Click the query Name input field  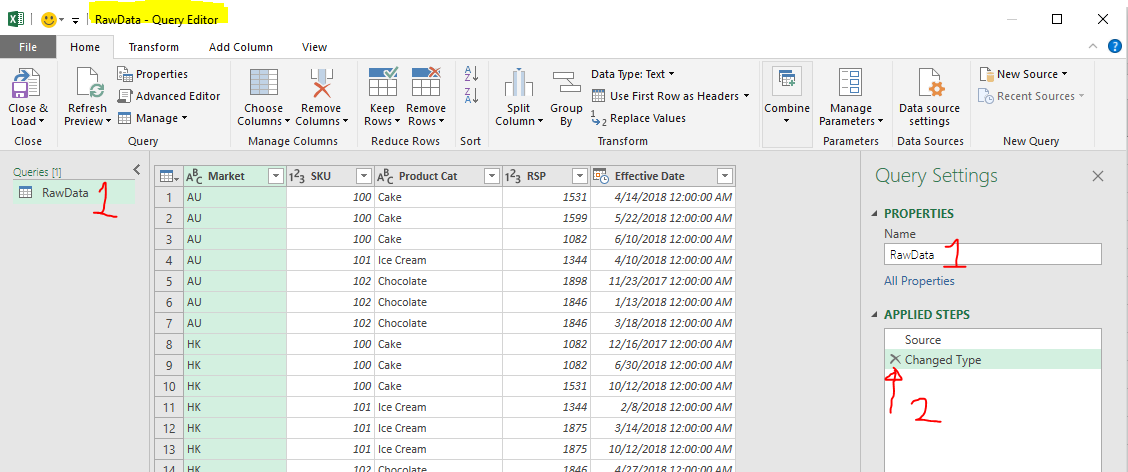point(992,255)
